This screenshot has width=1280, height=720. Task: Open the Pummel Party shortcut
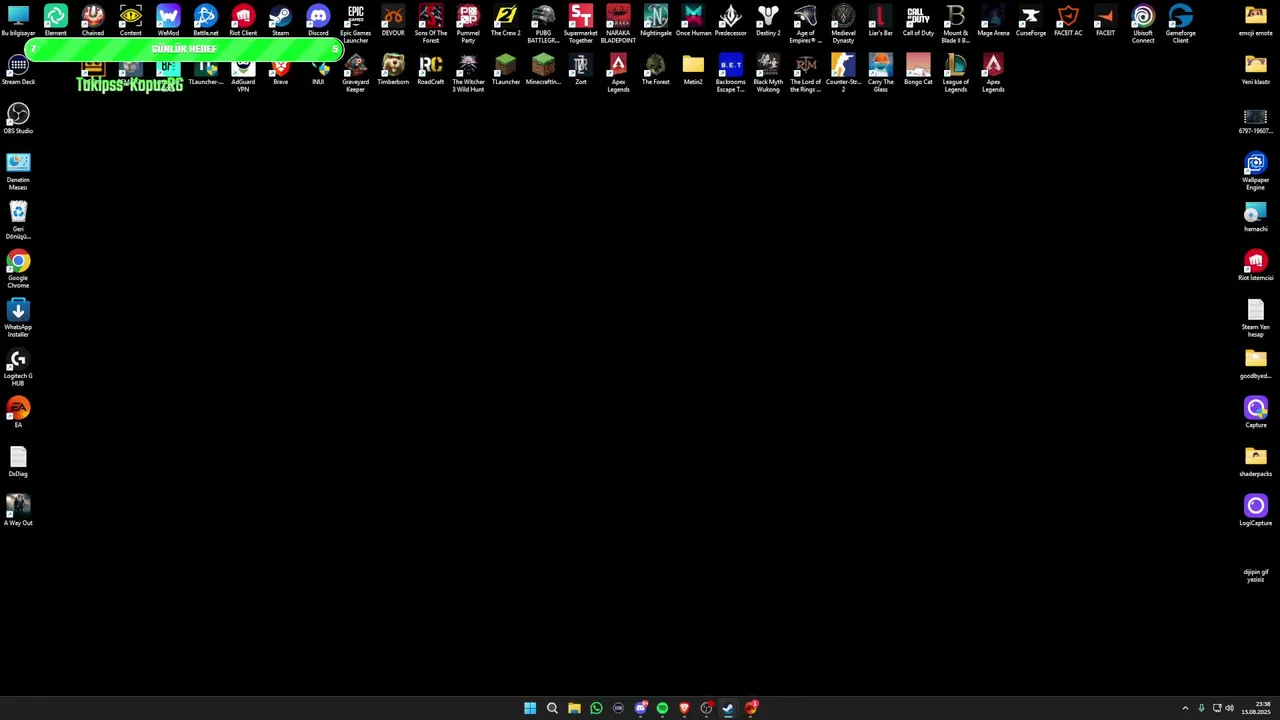click(x=468, y=24)
